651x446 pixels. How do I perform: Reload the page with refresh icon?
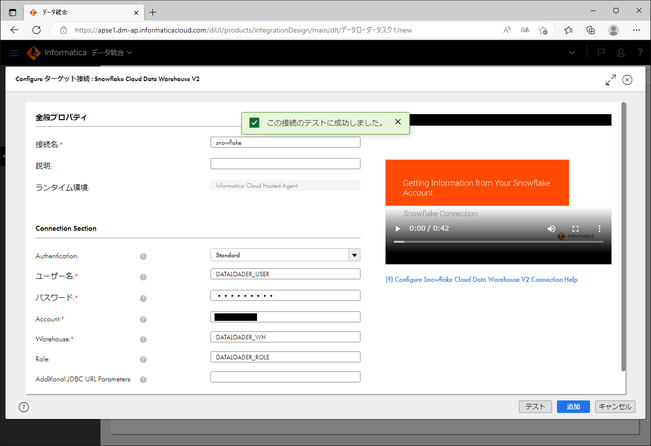(x=37, y=30)
